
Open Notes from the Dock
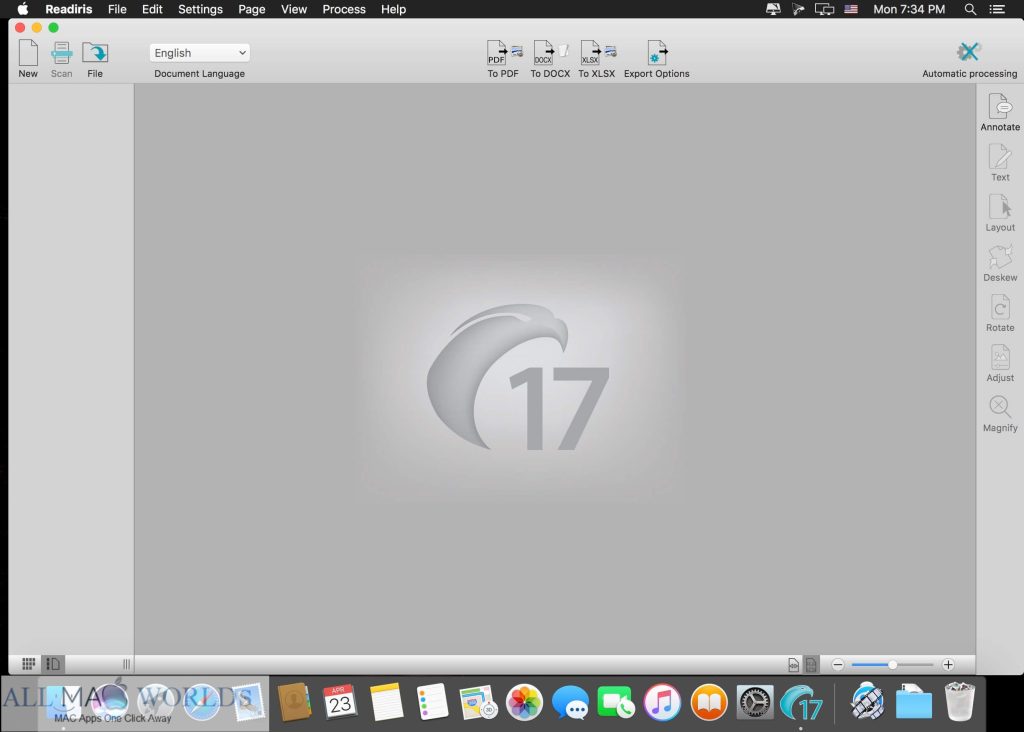[x=386, y=702]
